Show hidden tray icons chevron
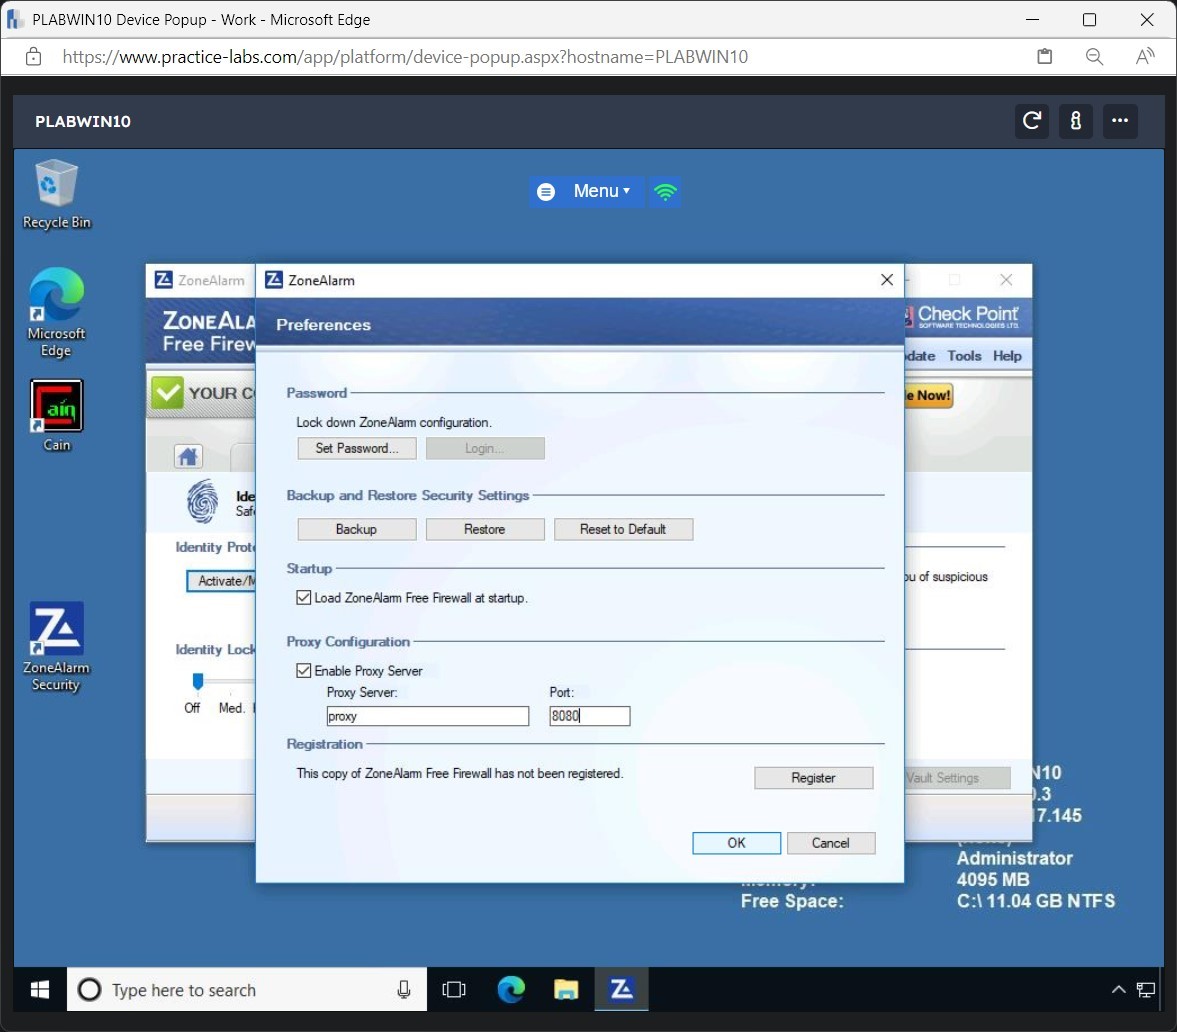The height and width of the screenshot is (1032, 1177). [1118, 990]
